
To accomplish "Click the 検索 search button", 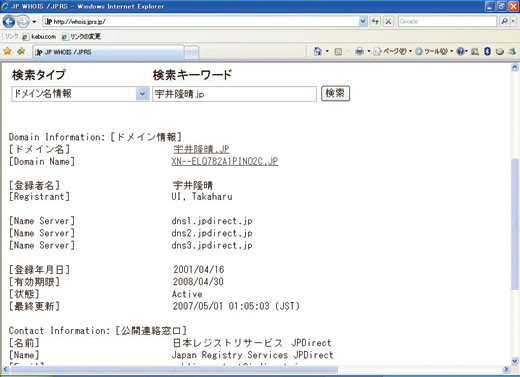I will 335,93.
